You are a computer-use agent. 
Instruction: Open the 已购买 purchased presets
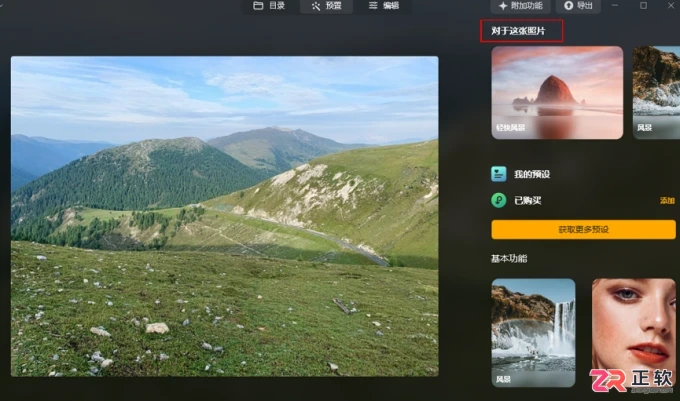pos(528,201)
